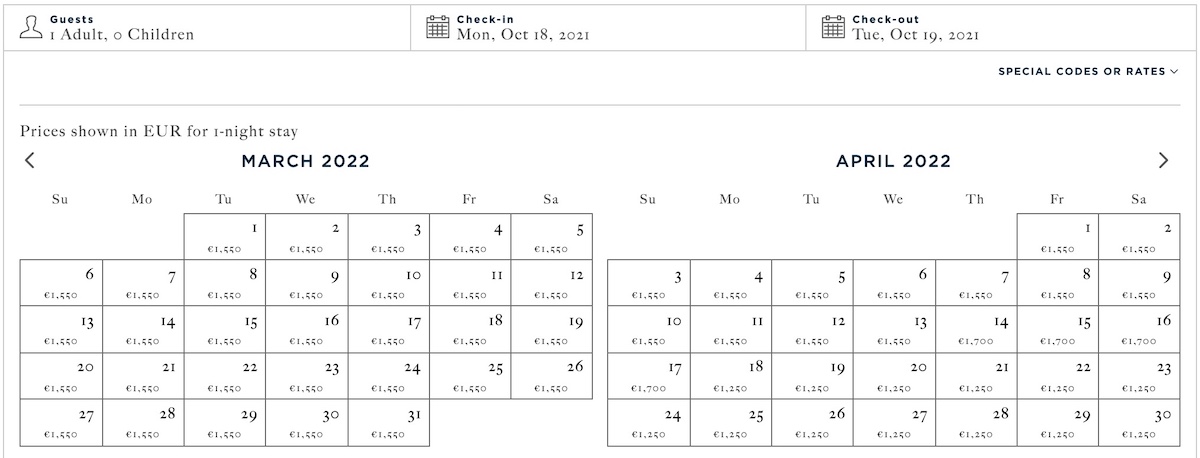The image size is (1200, 458).
Task: Go to previous month with left arrow
Action: 30,160
